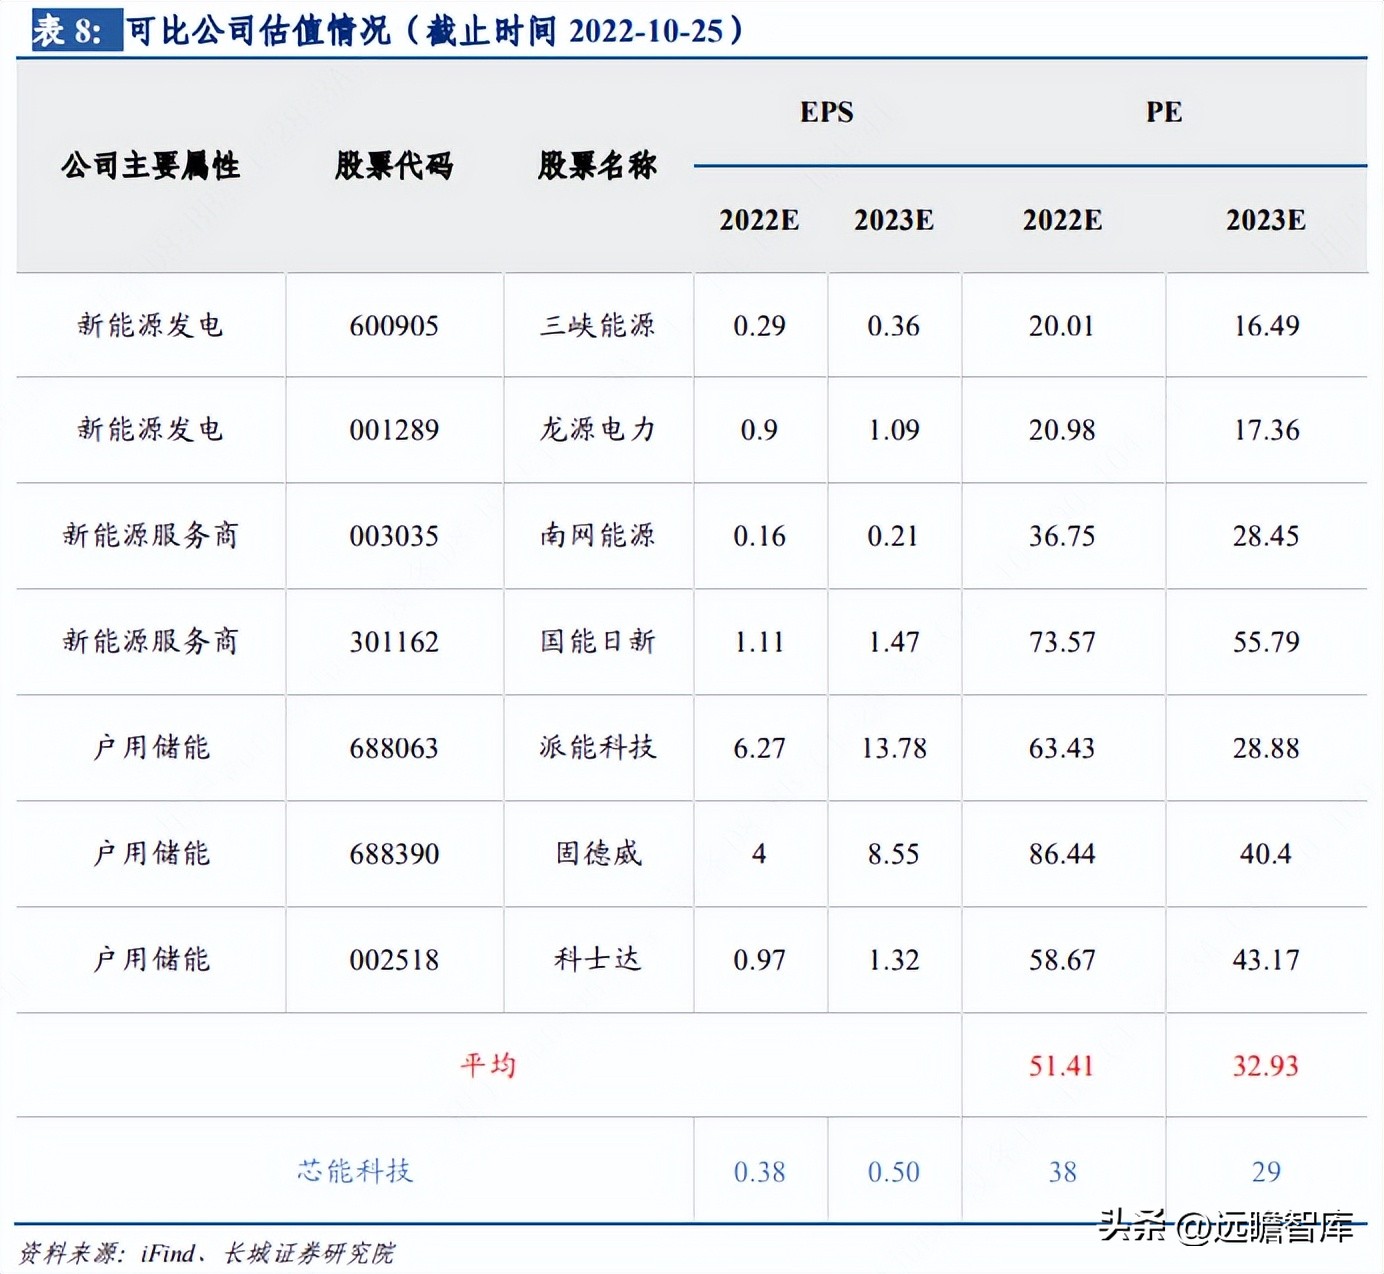Viewport: 1384px width, 1274px height.
Task: Click 新能源发电 in the 三峡能源 row
Action: [151, 326]
